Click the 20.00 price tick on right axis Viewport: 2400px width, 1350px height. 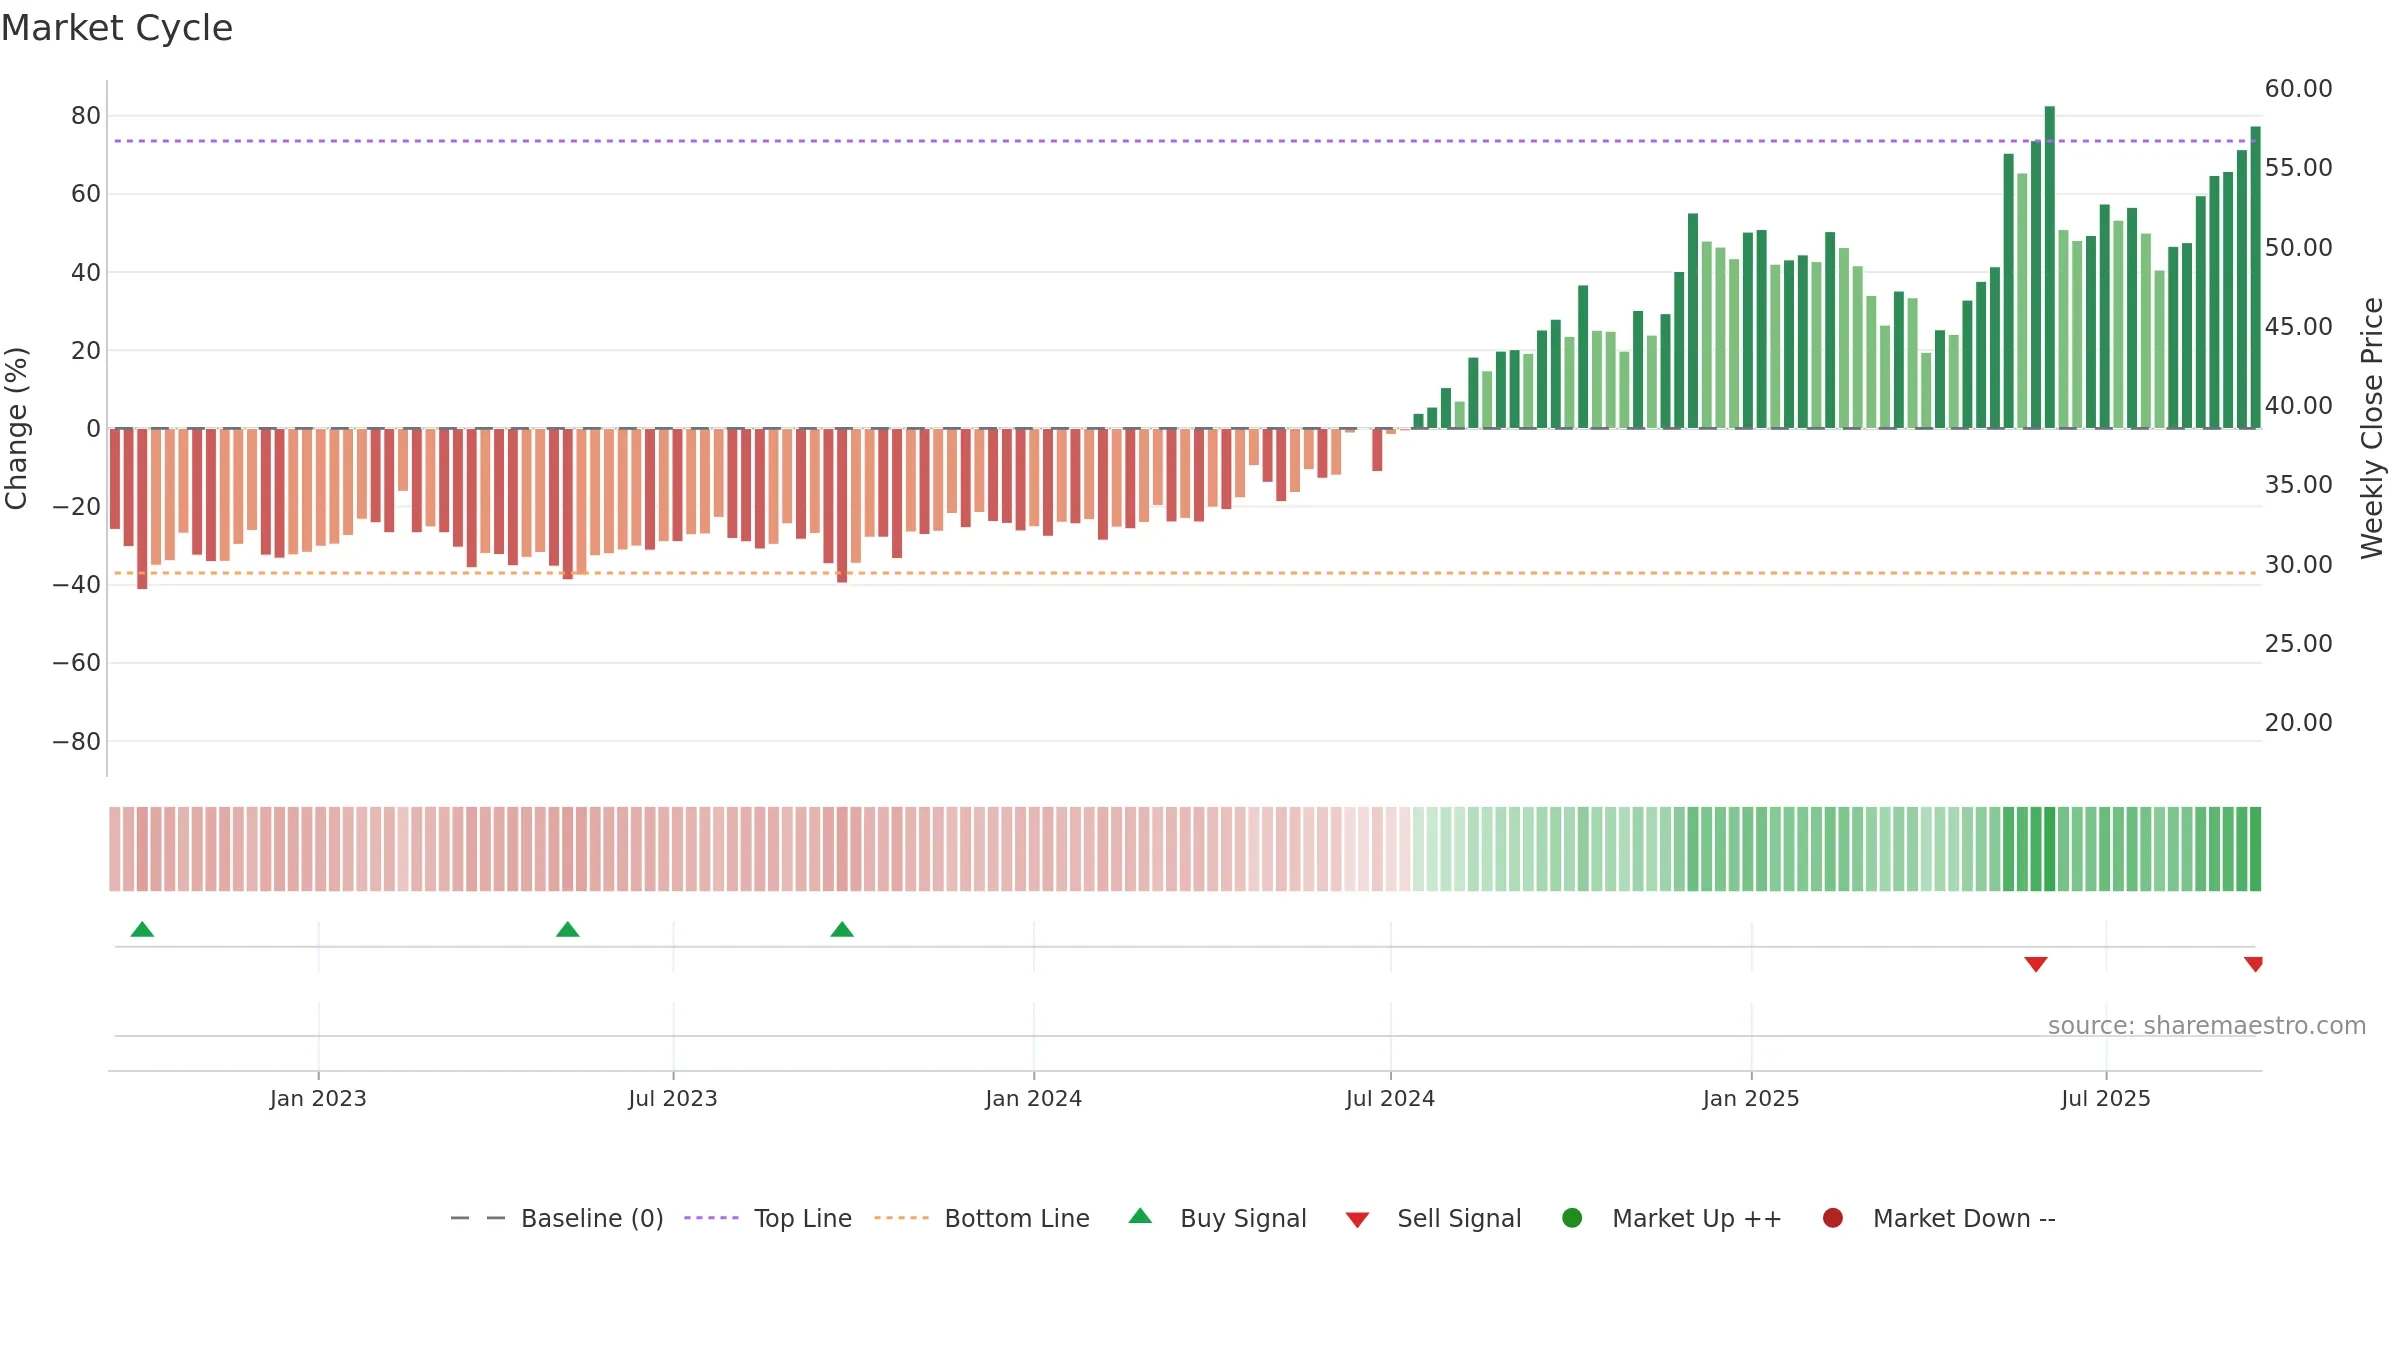(x=2298, y=723)
